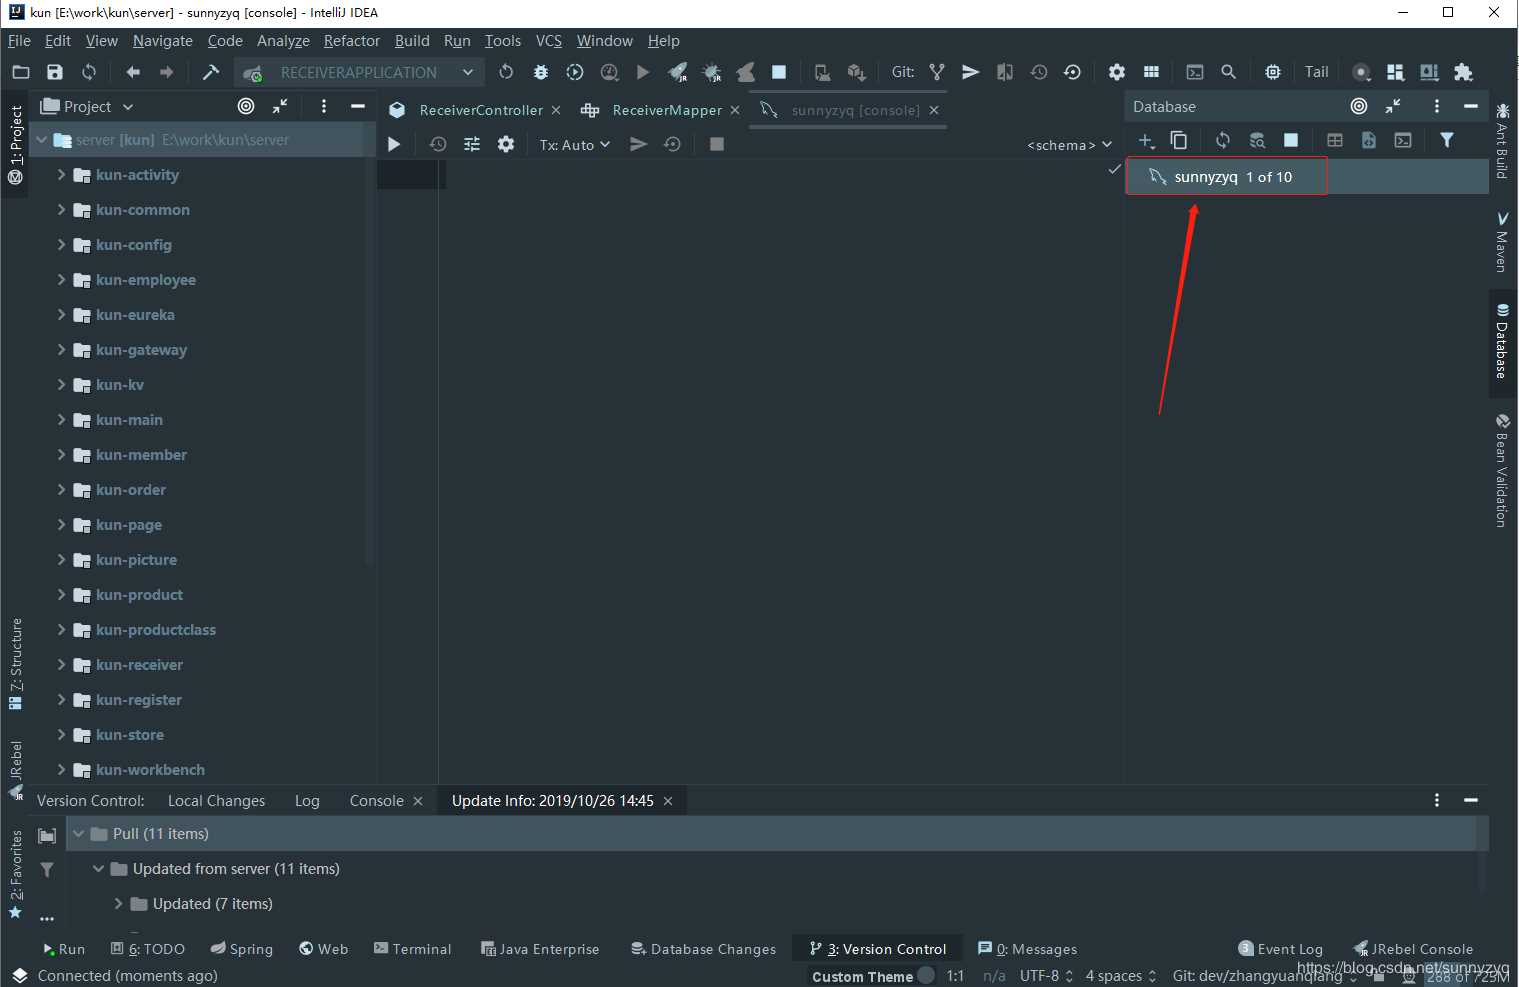The image size is (1519, 987).
Task: Open console settings gear icon
Action: click(506, 144)
